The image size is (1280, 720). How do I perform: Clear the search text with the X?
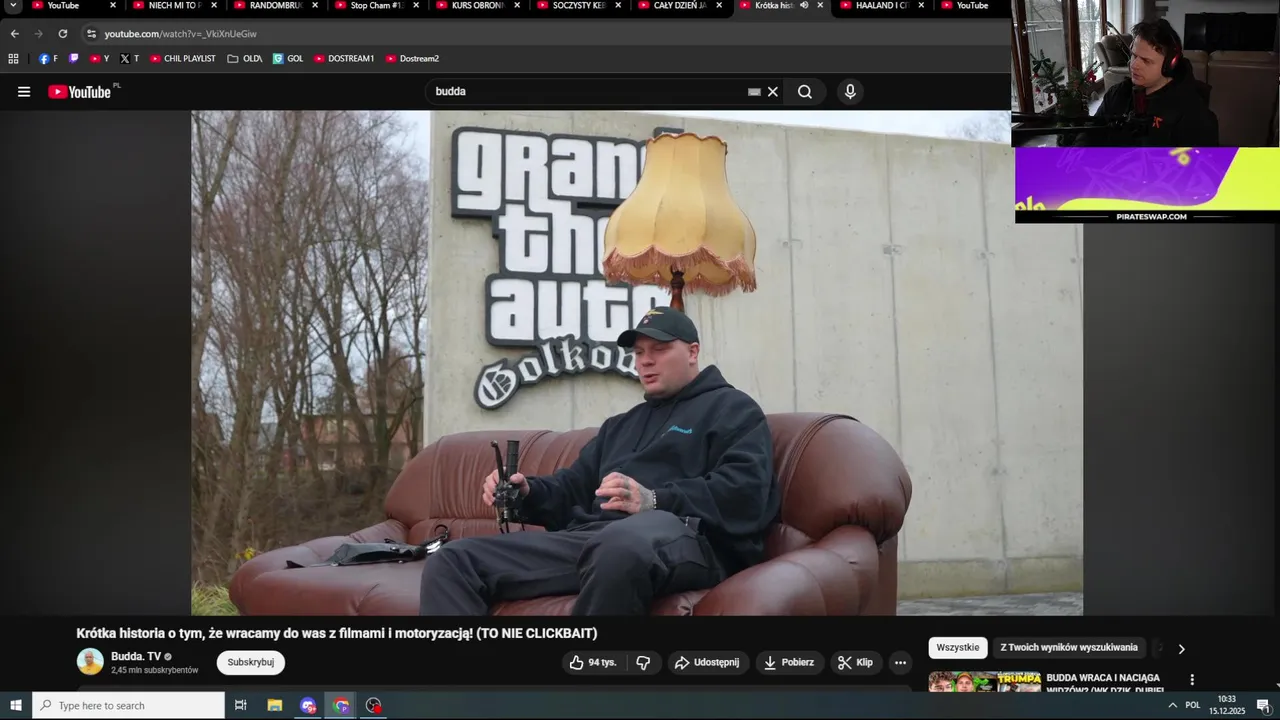772,92
